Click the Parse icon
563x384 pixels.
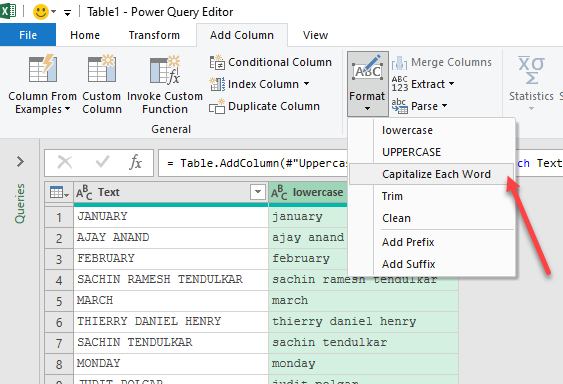pos(400,106)
